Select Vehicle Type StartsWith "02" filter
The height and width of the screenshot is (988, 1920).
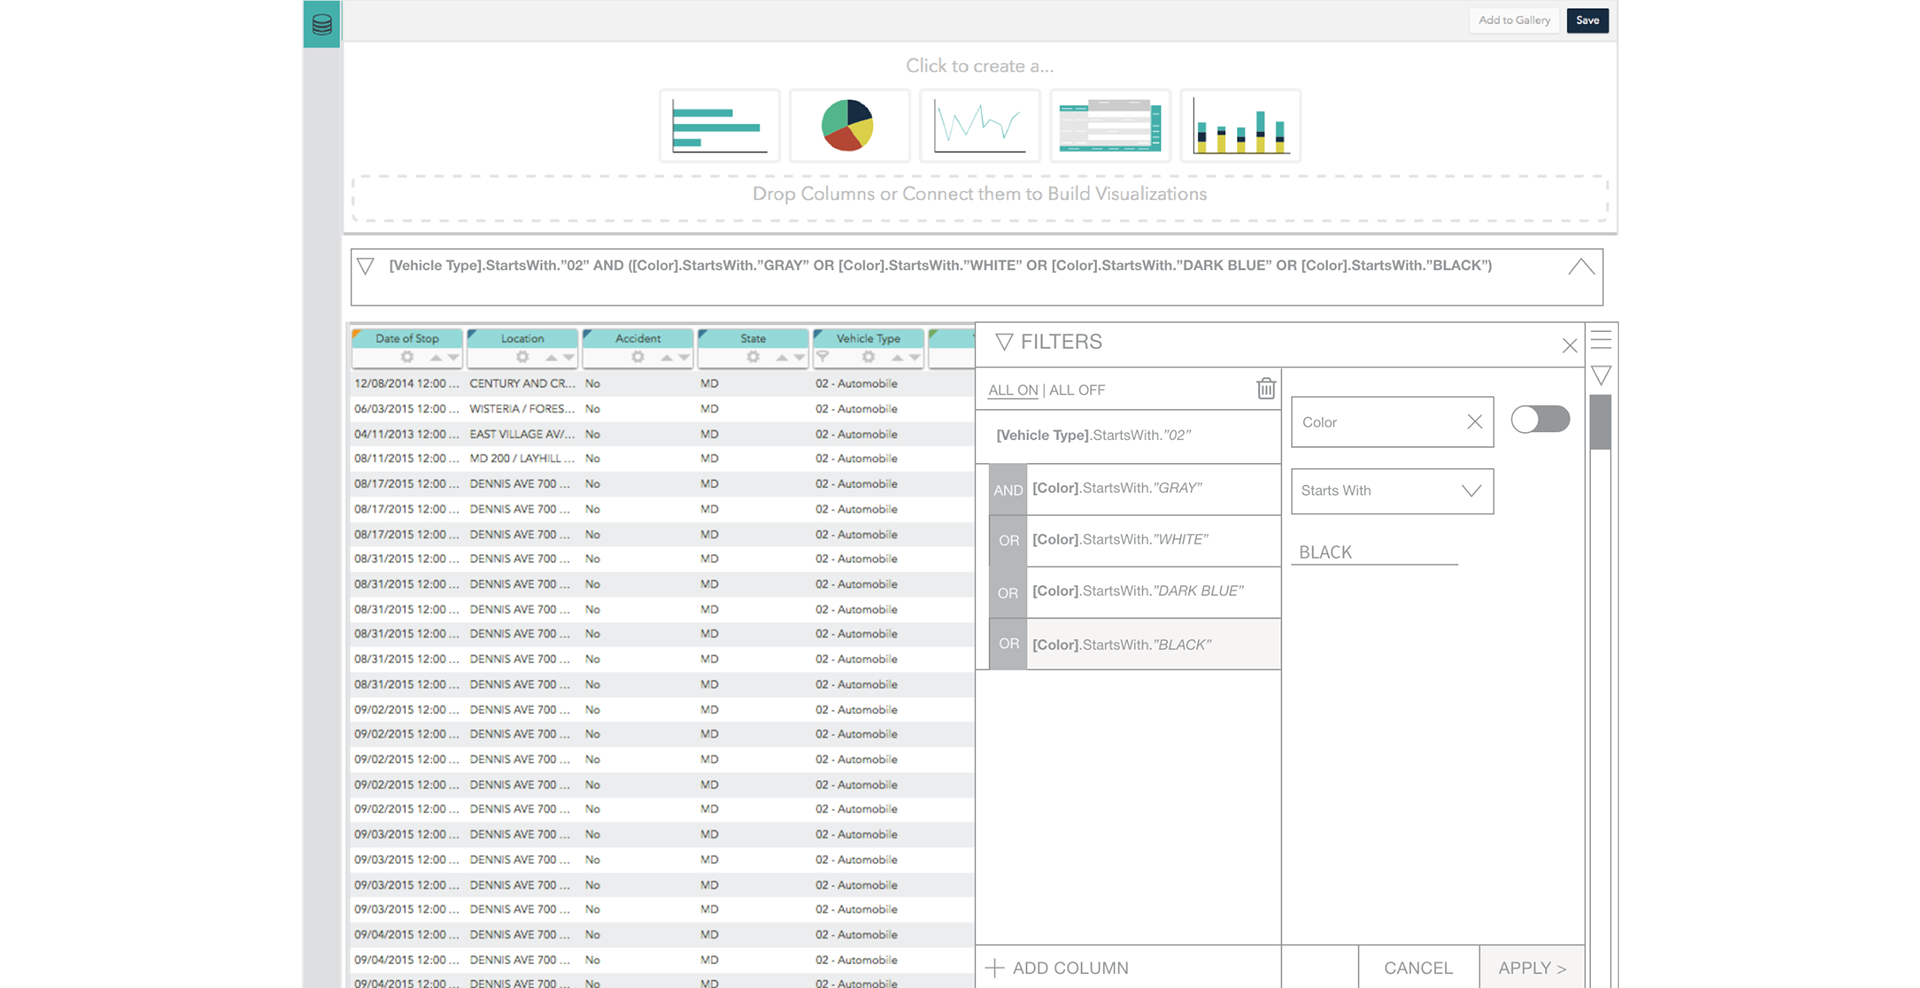click(1128, 436)
